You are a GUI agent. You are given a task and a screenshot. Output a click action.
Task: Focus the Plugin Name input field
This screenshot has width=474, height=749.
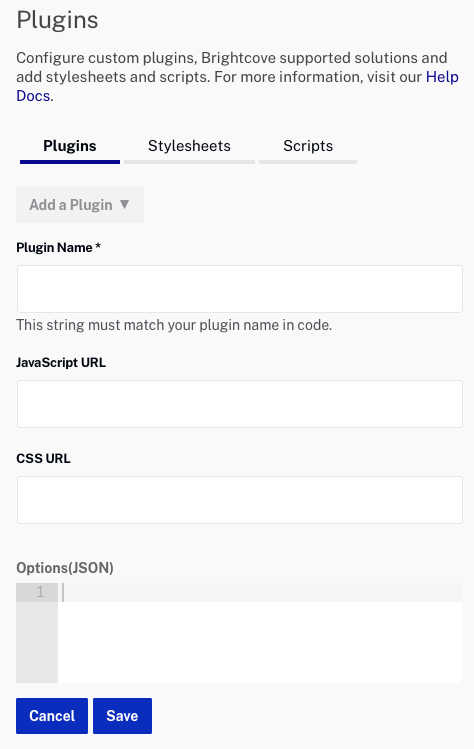[x=240, y=289]
